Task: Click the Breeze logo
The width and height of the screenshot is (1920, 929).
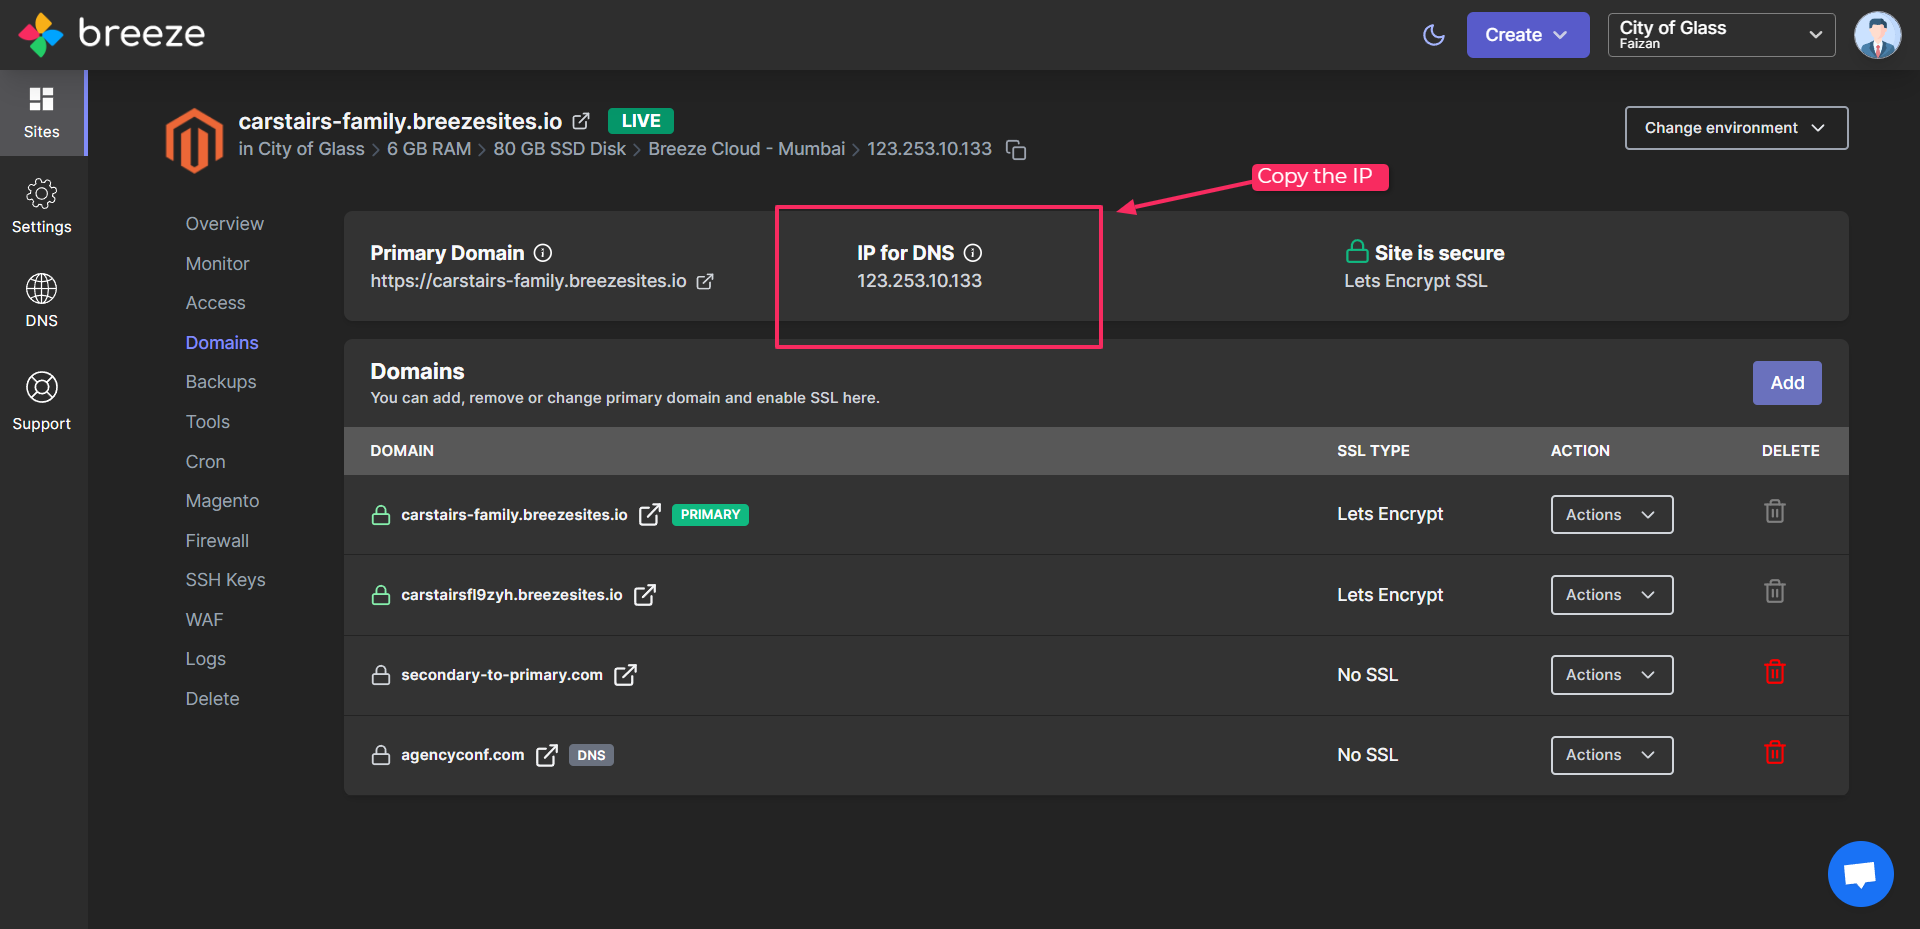Action: click(111, 34)
